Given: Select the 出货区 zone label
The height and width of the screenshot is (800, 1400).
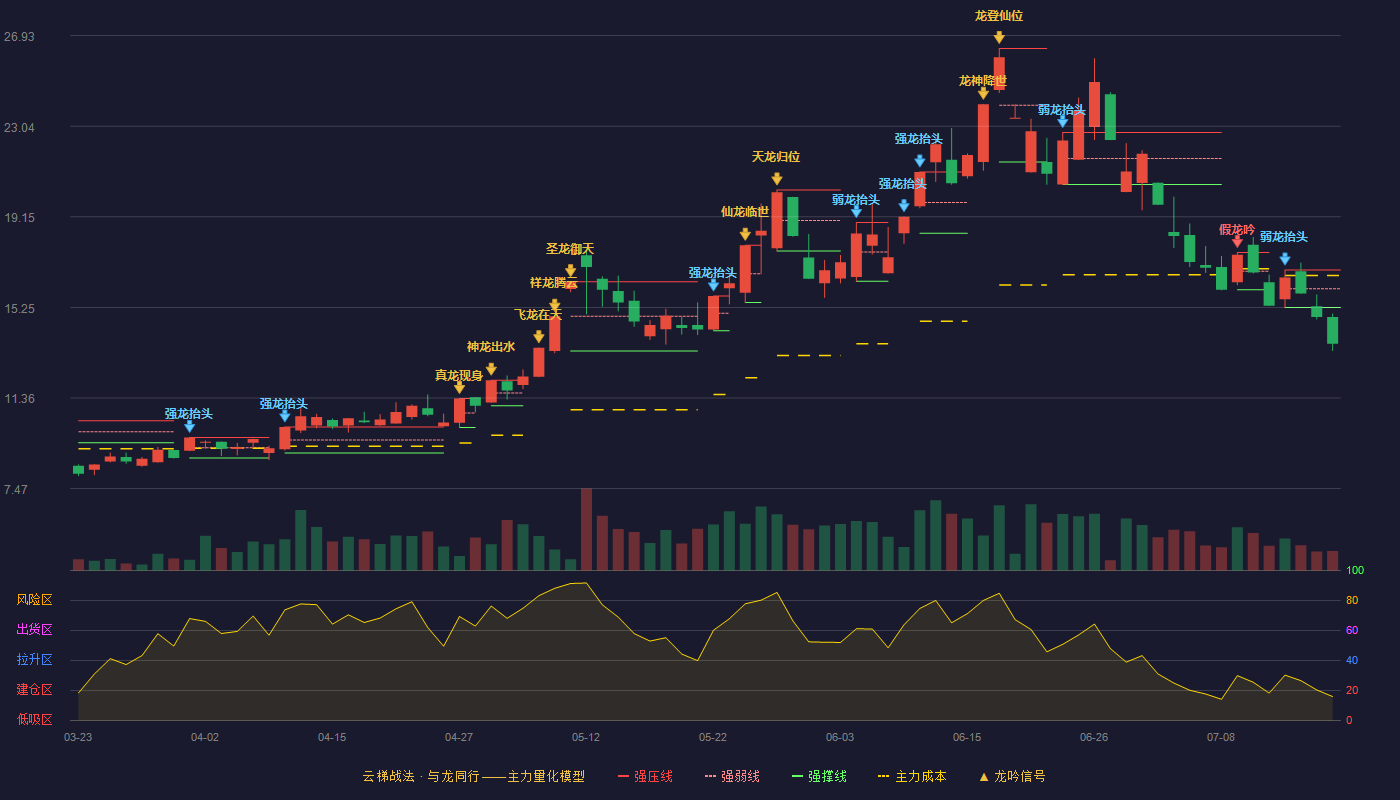Looking at the screenshot, I should 35,630.
